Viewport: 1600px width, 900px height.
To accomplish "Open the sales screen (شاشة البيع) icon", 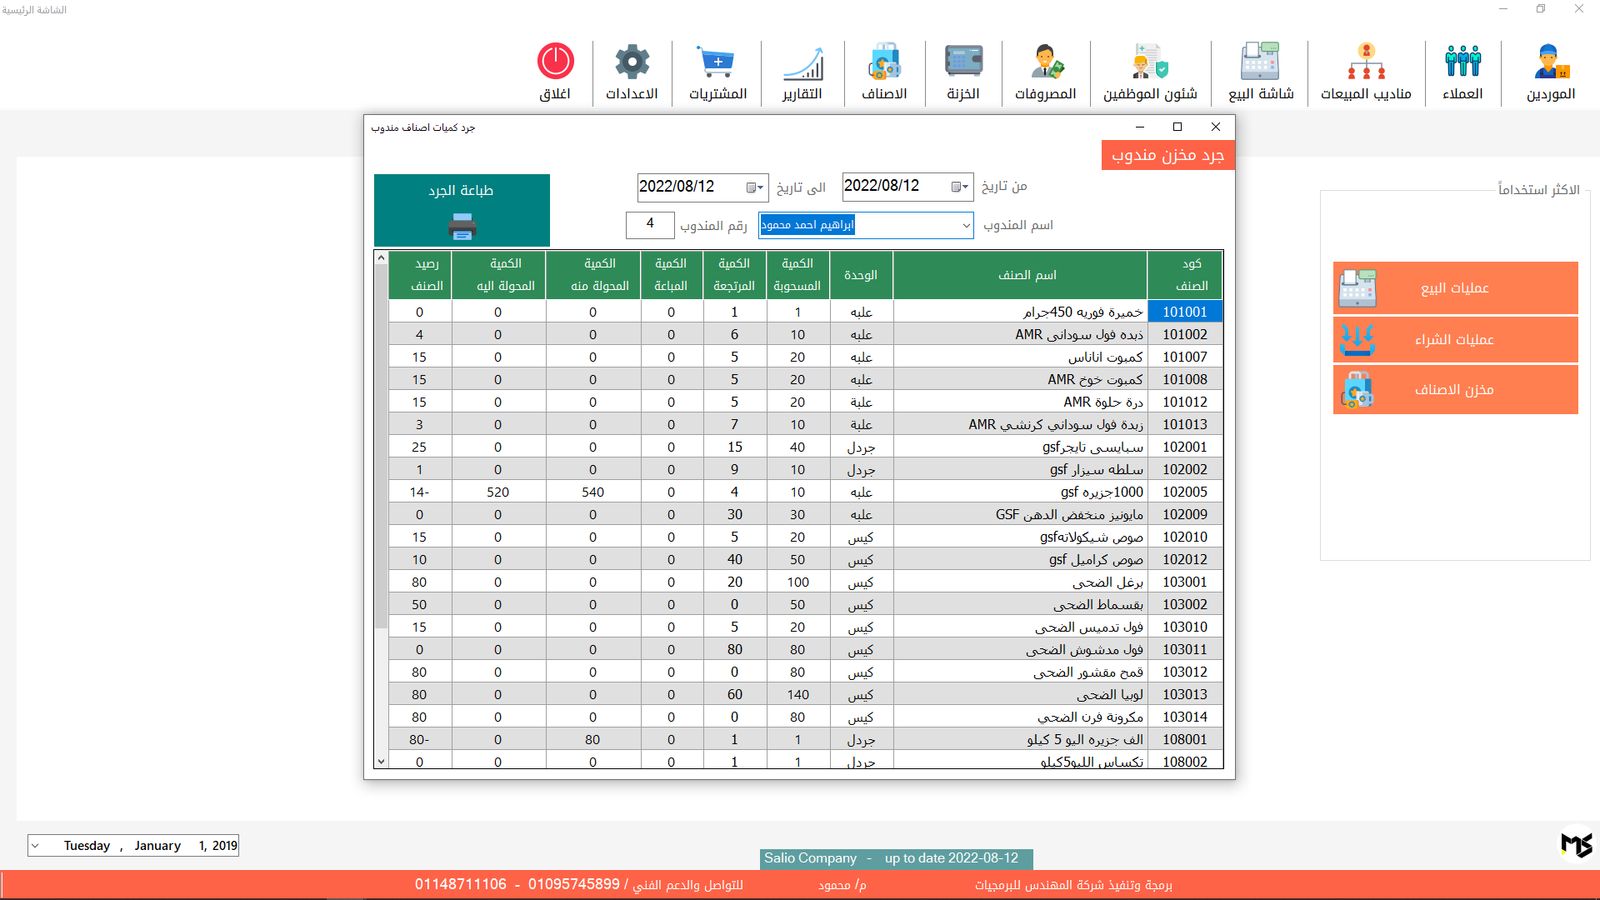I will (x=1260, y=63).
